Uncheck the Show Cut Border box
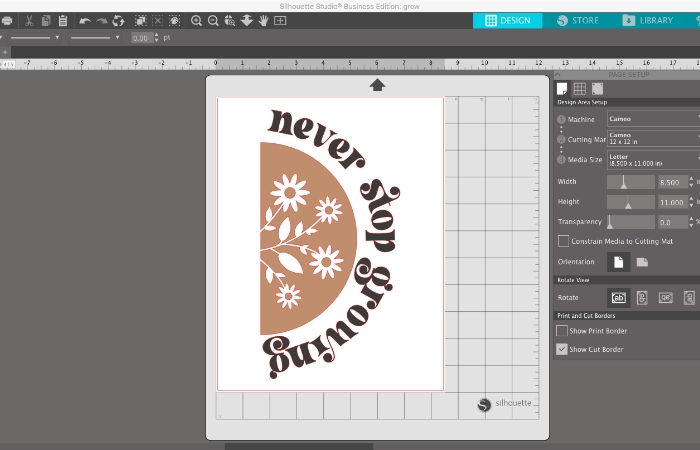700x450 pixels. click(x=563, y=349)
